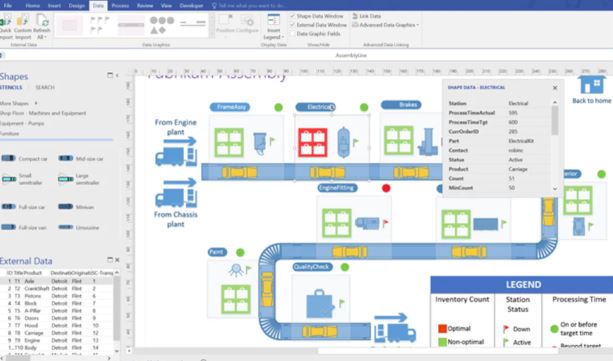Viewport: 613px width, 361px height.
Task: Switch to the Process ribbon tab
Action: click(120, 5)
